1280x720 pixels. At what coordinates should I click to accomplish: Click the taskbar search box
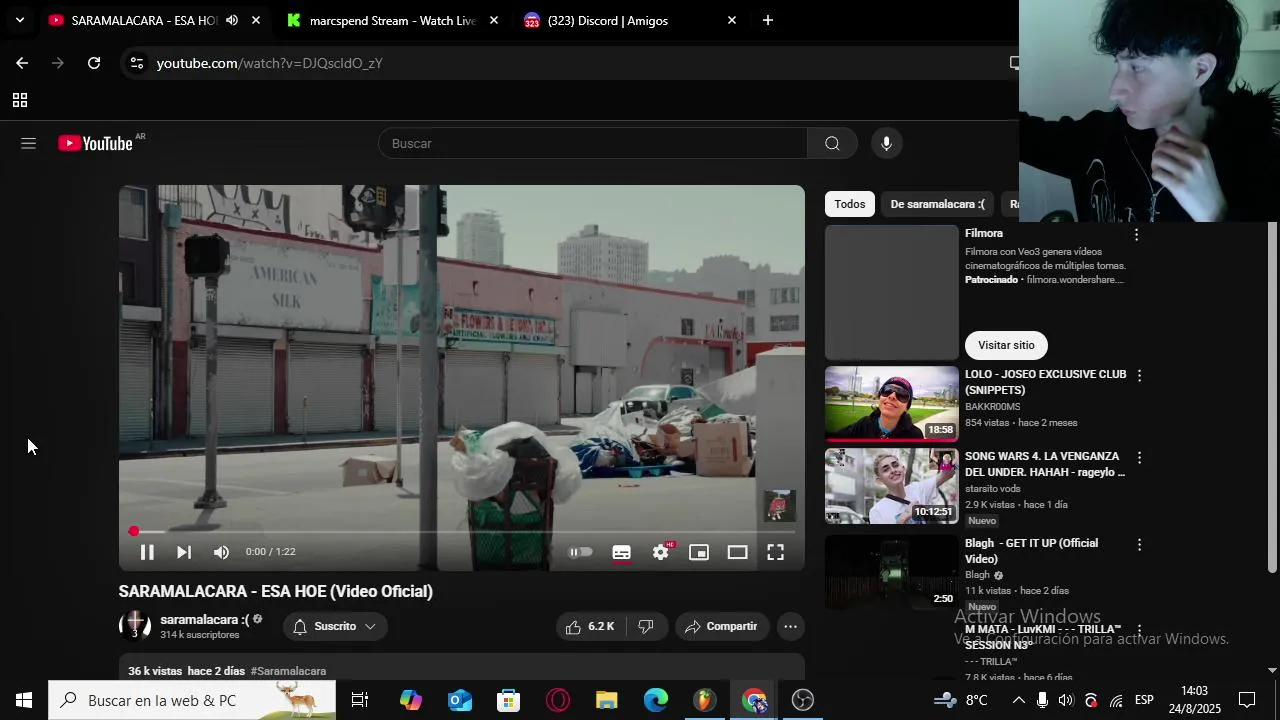pyautogui.click(x=192, y=700)
